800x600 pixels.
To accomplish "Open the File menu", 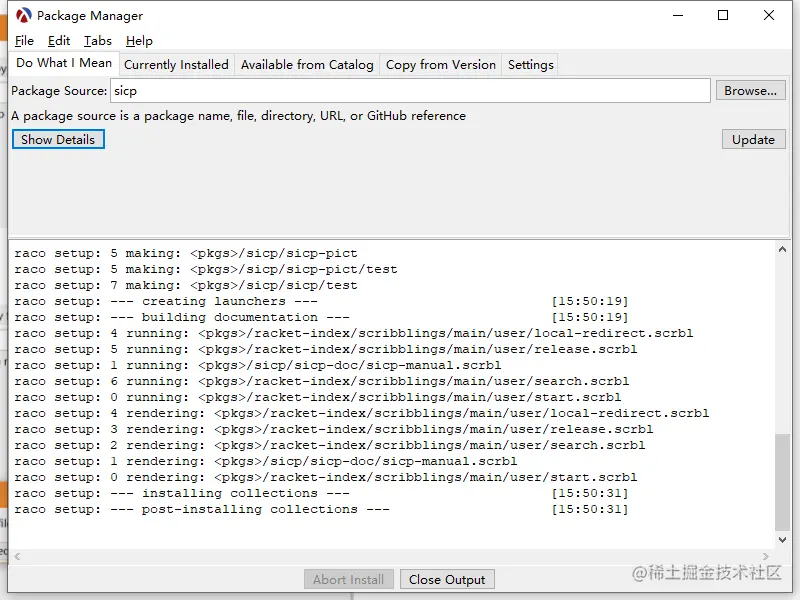I will [24, 41].
